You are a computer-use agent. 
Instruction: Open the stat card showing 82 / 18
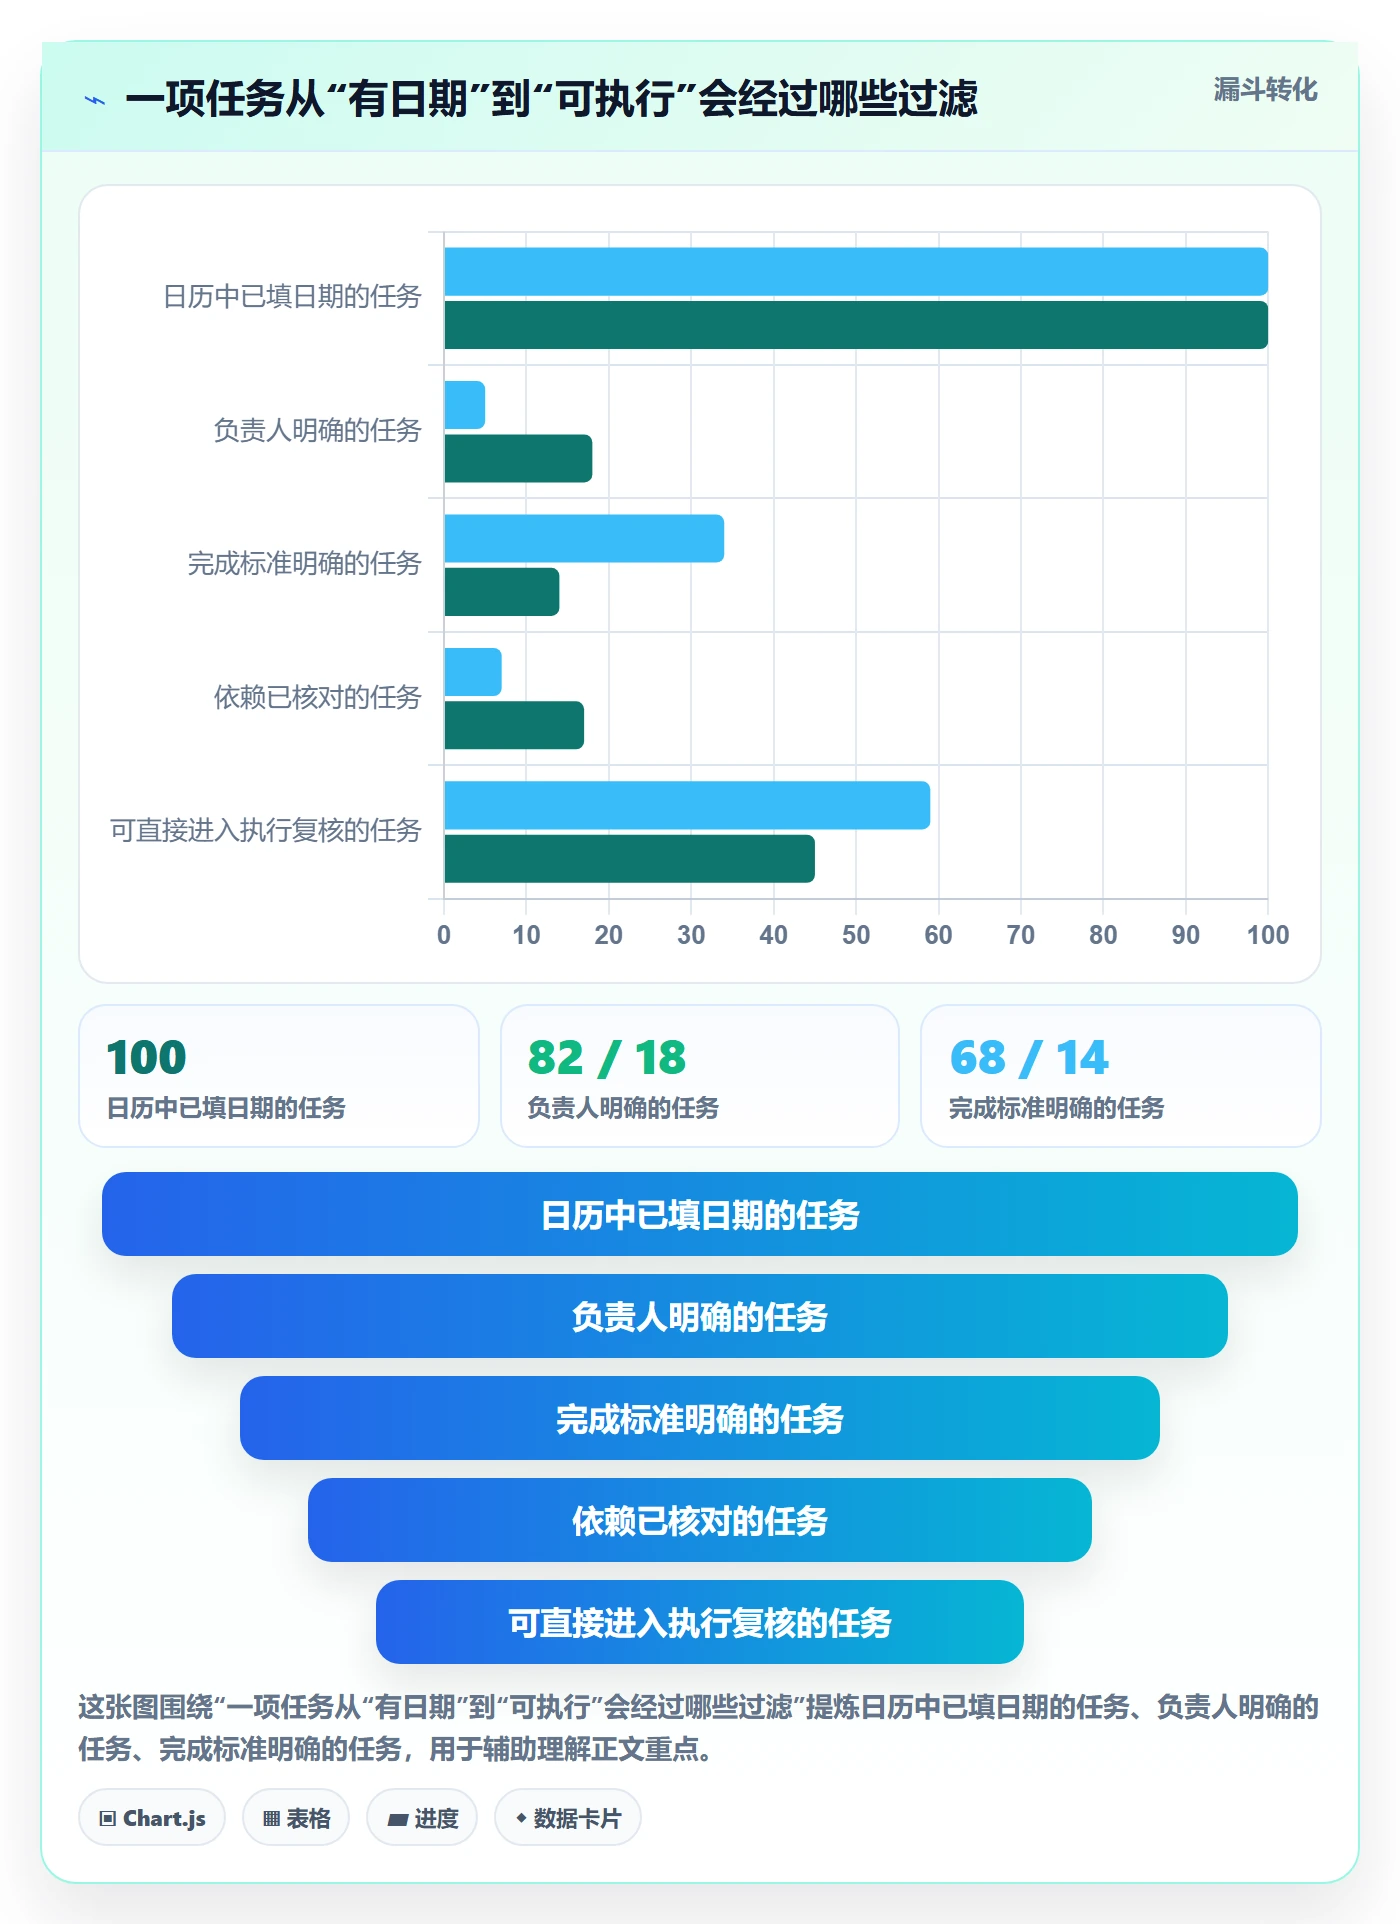700,1076
